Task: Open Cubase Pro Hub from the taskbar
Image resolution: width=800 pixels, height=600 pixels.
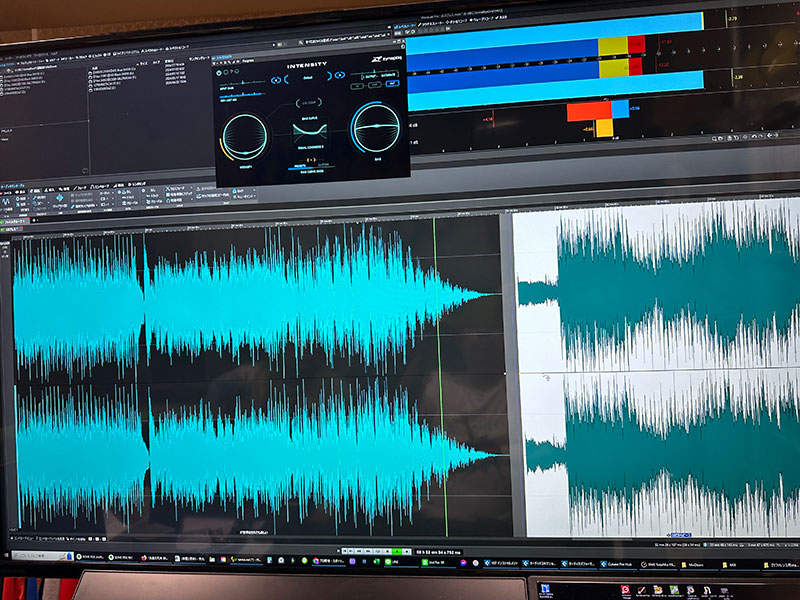Action: 618,564
